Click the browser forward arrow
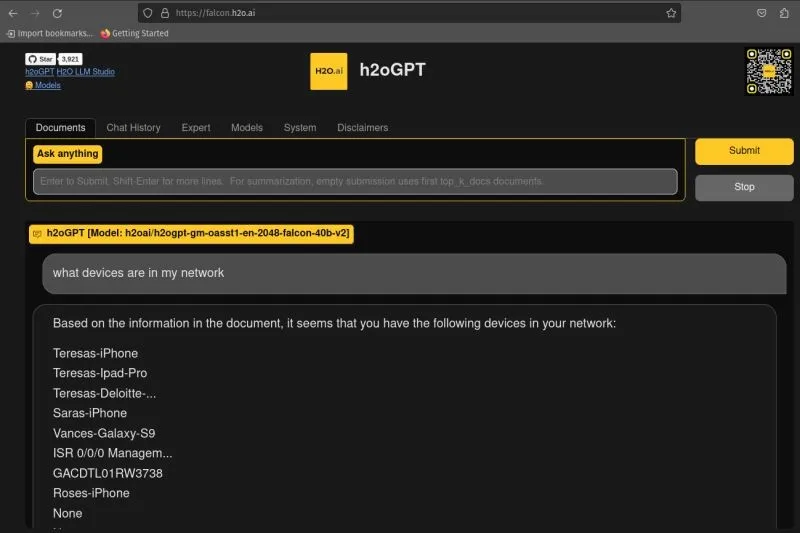 pyautogui.click(x=35, y=13)
